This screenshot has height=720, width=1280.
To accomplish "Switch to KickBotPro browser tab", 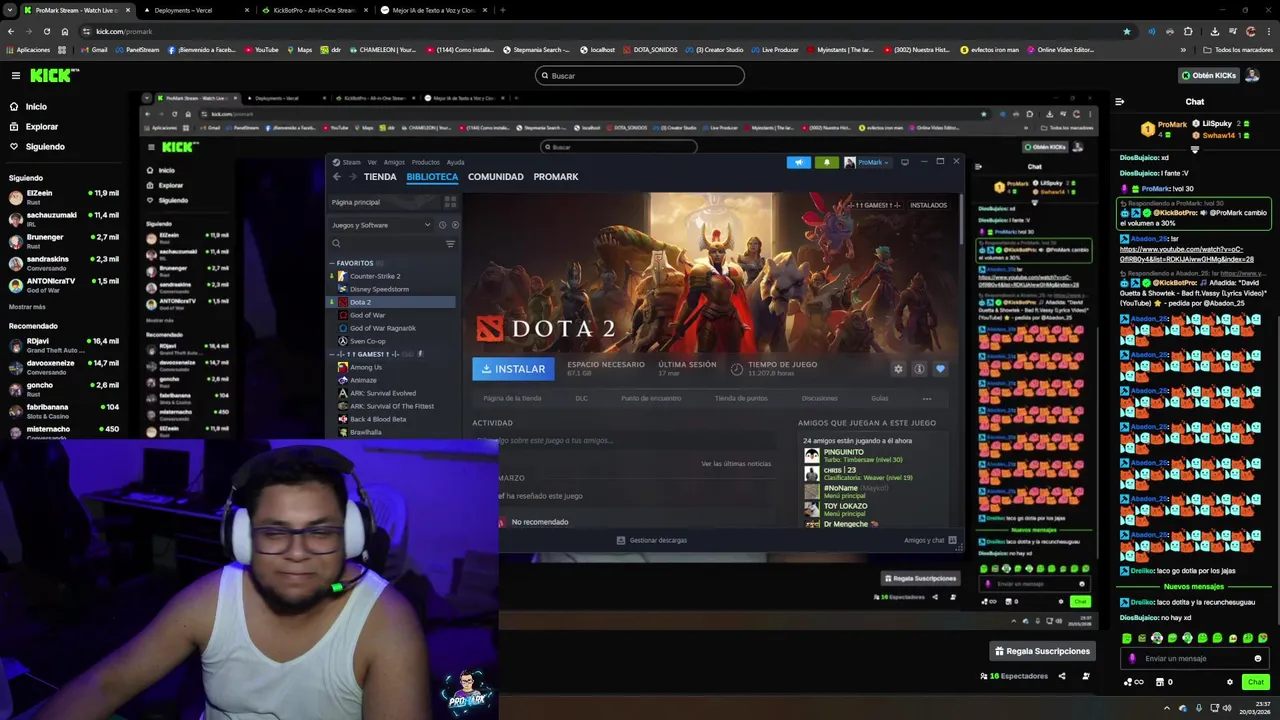I will tap(314, 10).
